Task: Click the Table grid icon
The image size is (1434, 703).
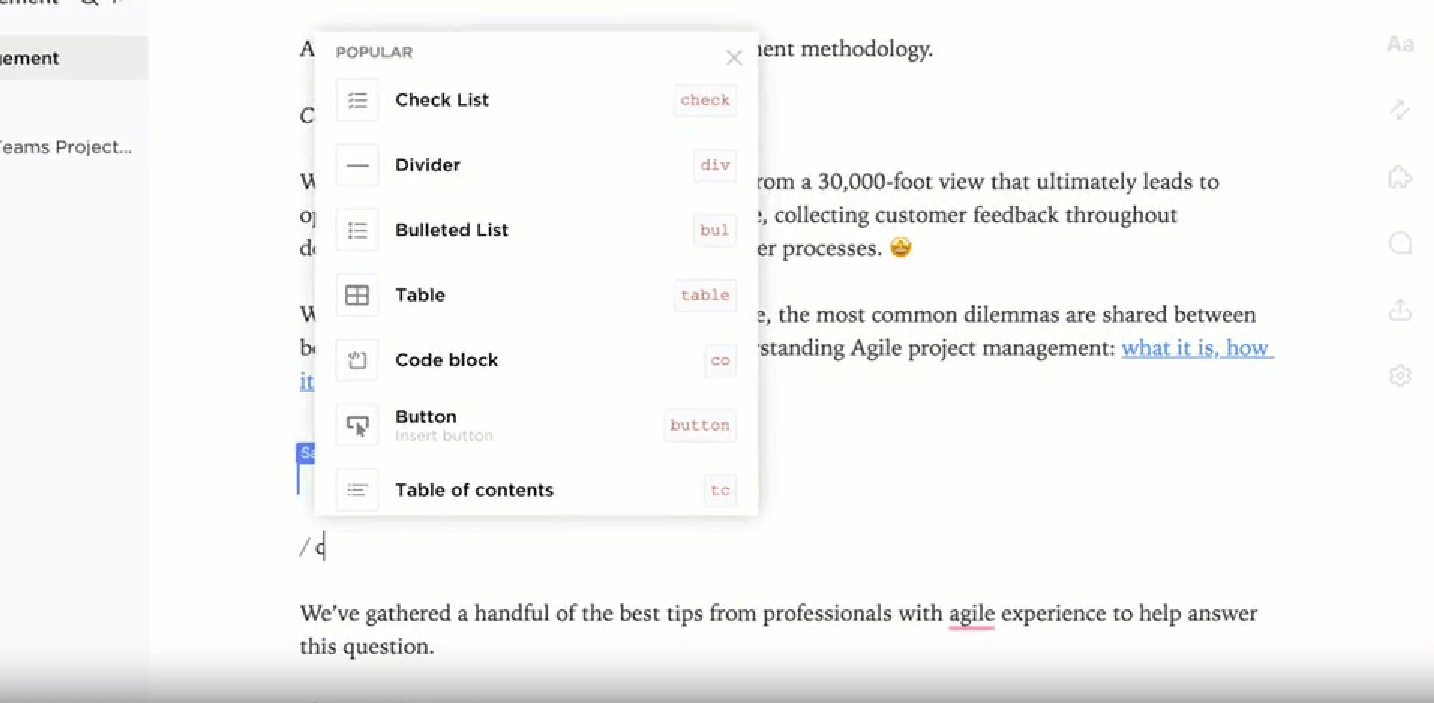Action: point(357,295)
